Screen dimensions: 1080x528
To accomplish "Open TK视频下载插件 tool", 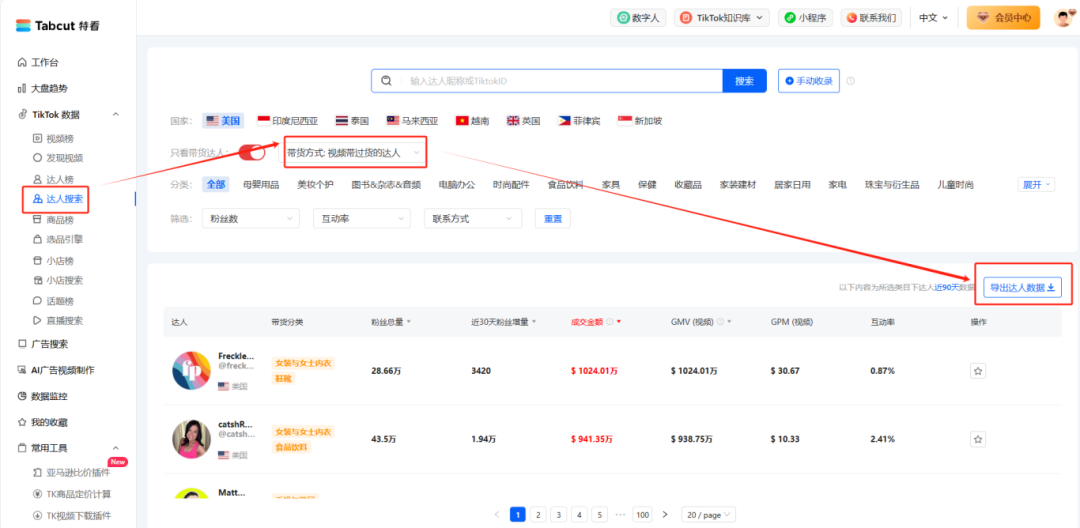I will [x=72, y=515].
